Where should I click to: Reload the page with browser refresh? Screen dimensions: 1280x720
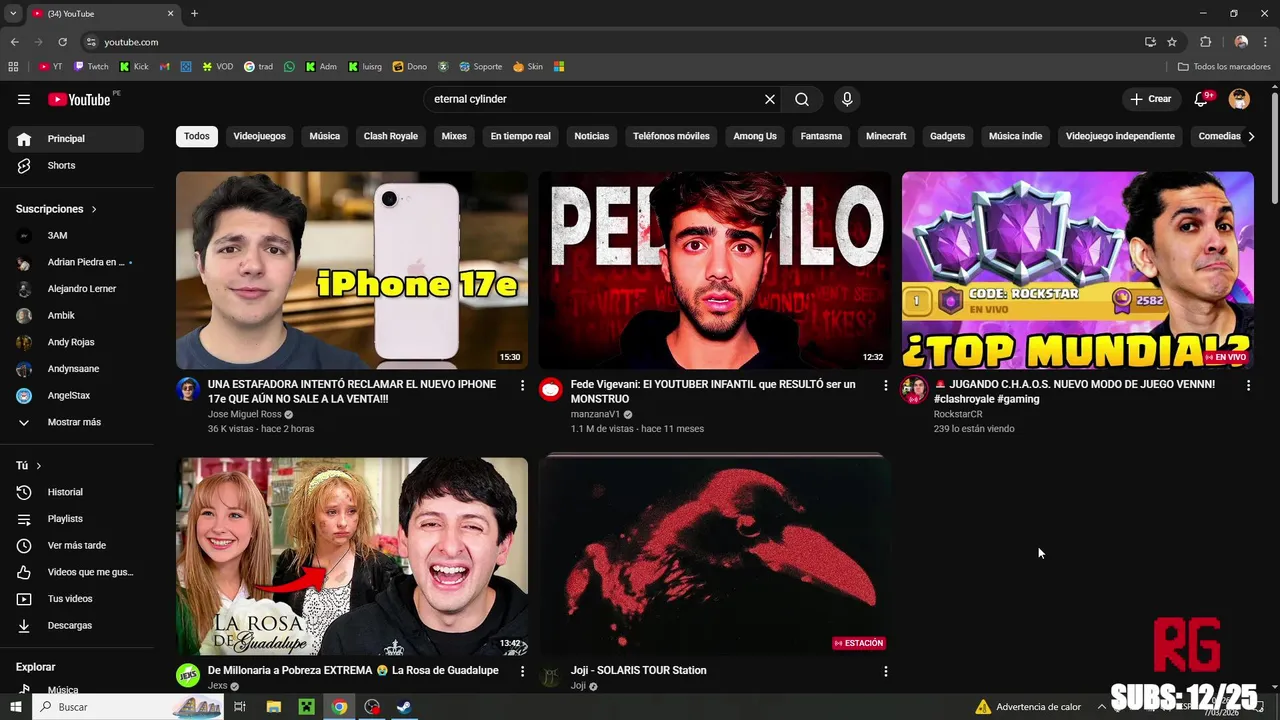point(62,42)
